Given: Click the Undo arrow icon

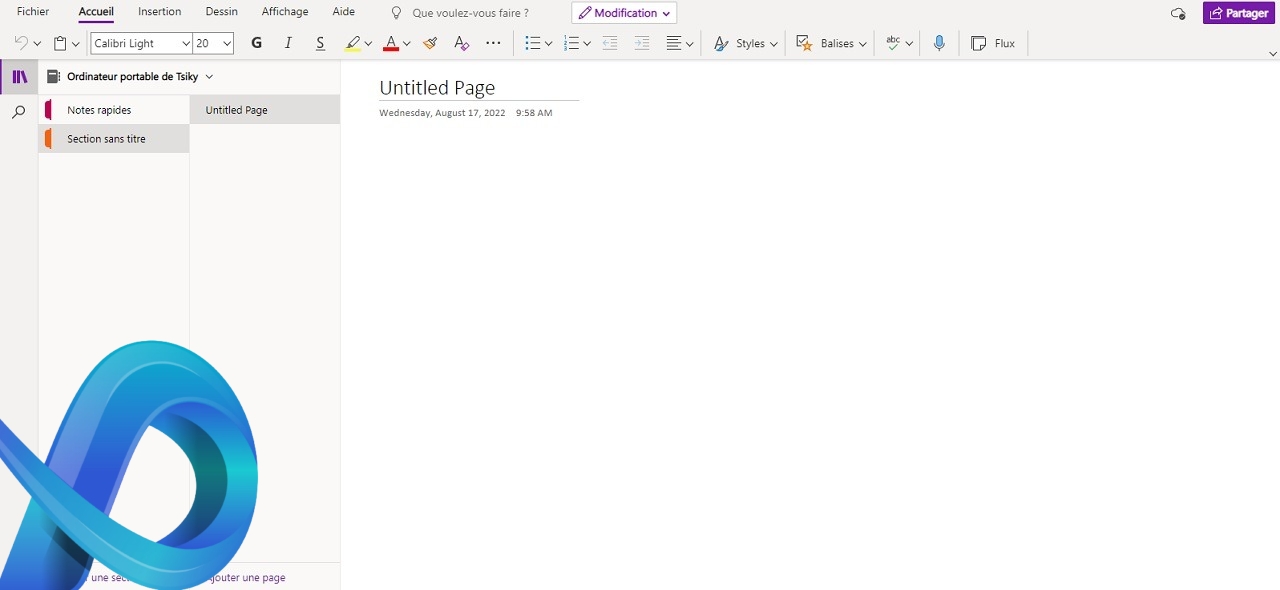Looking at the screenshot, I should (x=21, y=43).
